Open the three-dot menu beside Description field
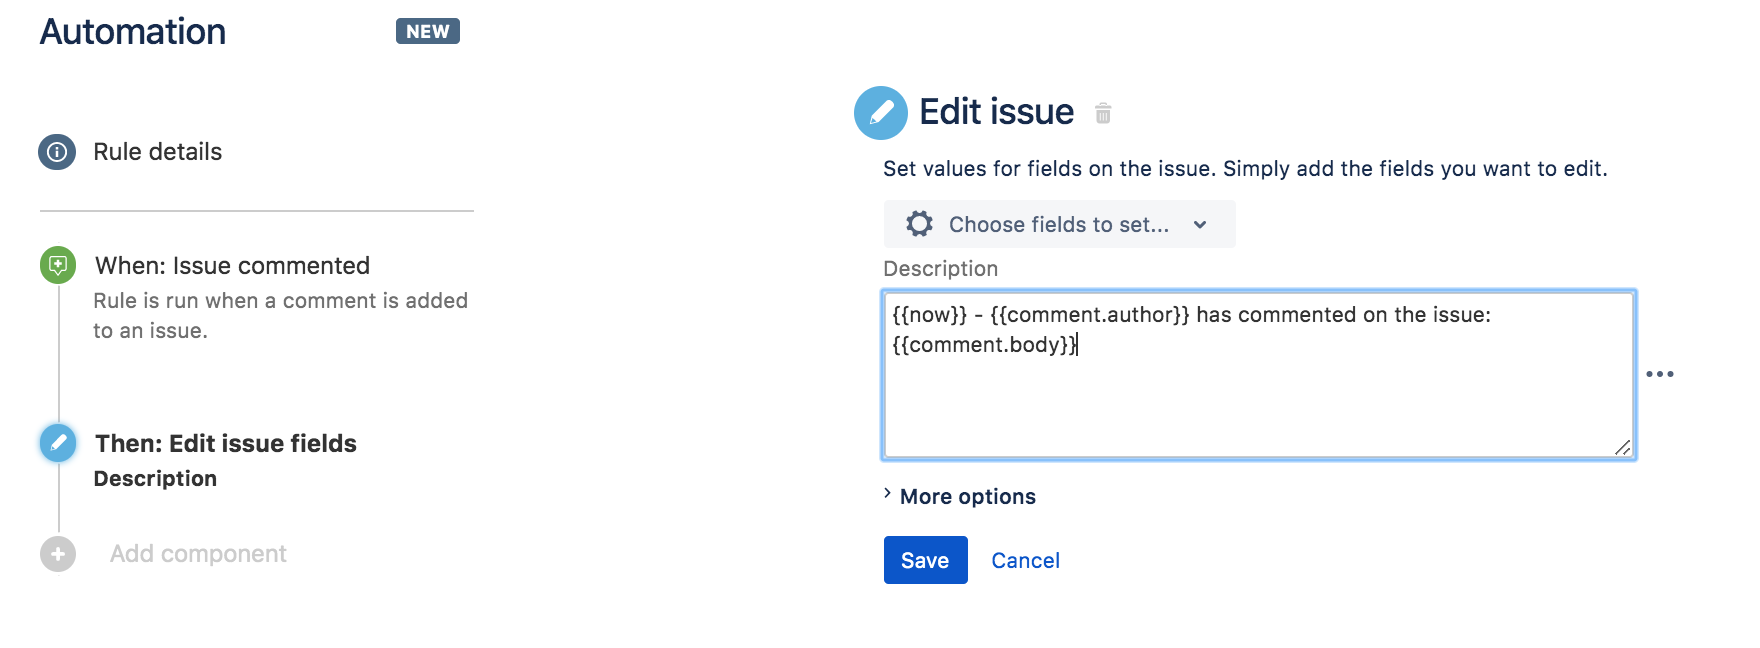 tap(1660, 374)
